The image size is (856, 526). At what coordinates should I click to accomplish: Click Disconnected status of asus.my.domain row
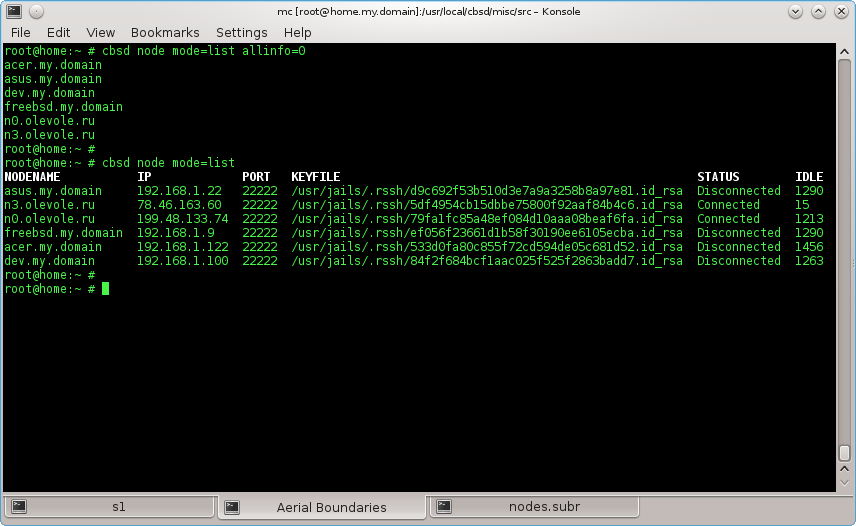click(x=739, y=191)
